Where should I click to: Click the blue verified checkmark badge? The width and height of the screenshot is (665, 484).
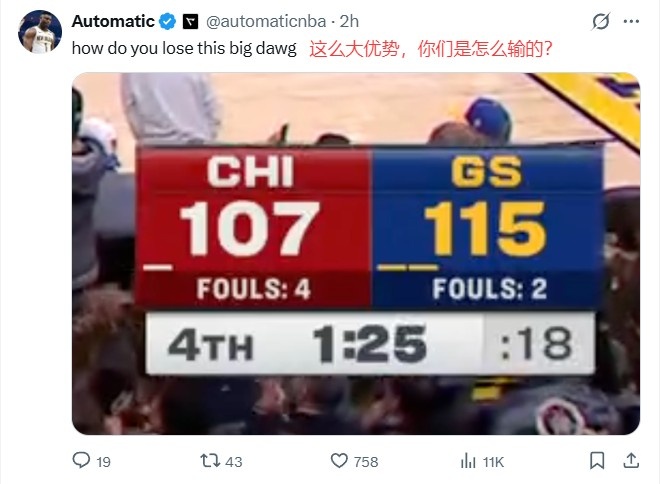tap(168, 21)
